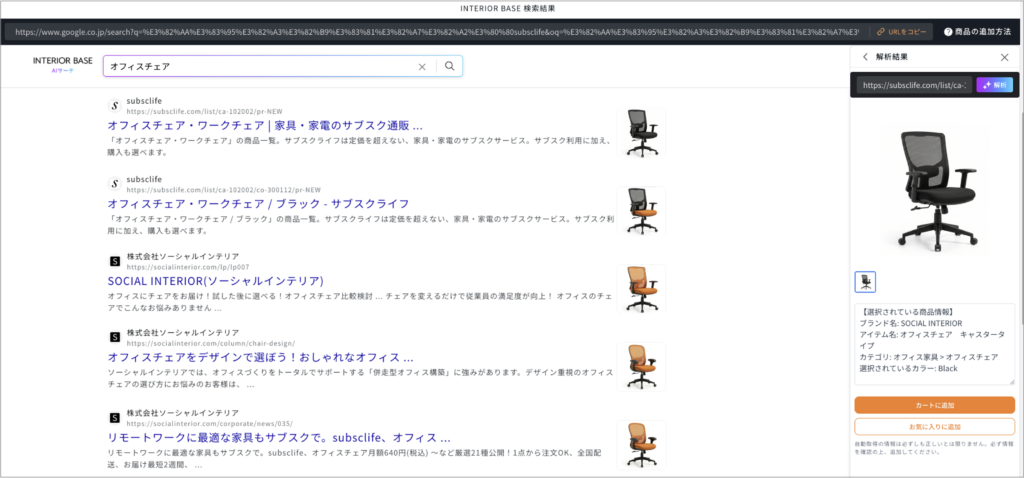Click the back chevron beside 解析結果
The image size is (1024, 478).
pos(865,57)
